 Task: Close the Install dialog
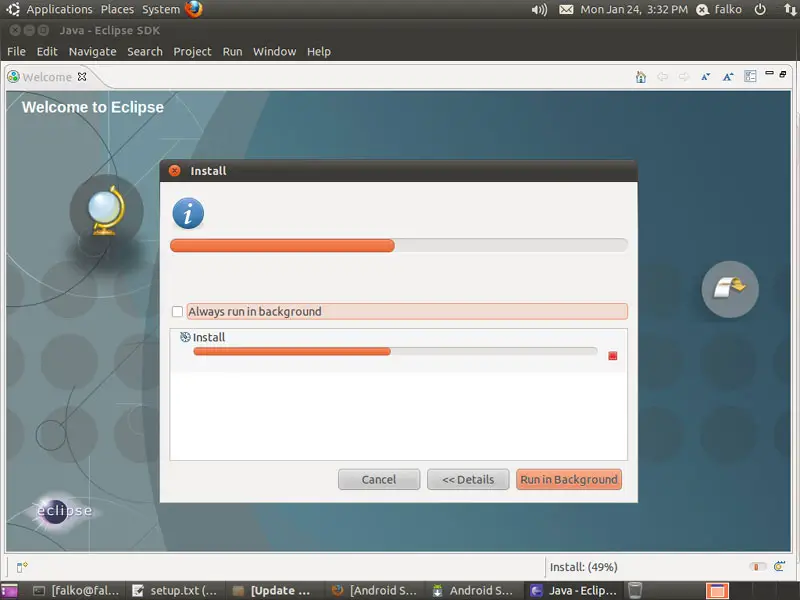pyautogui.click(x=174, y=170)
